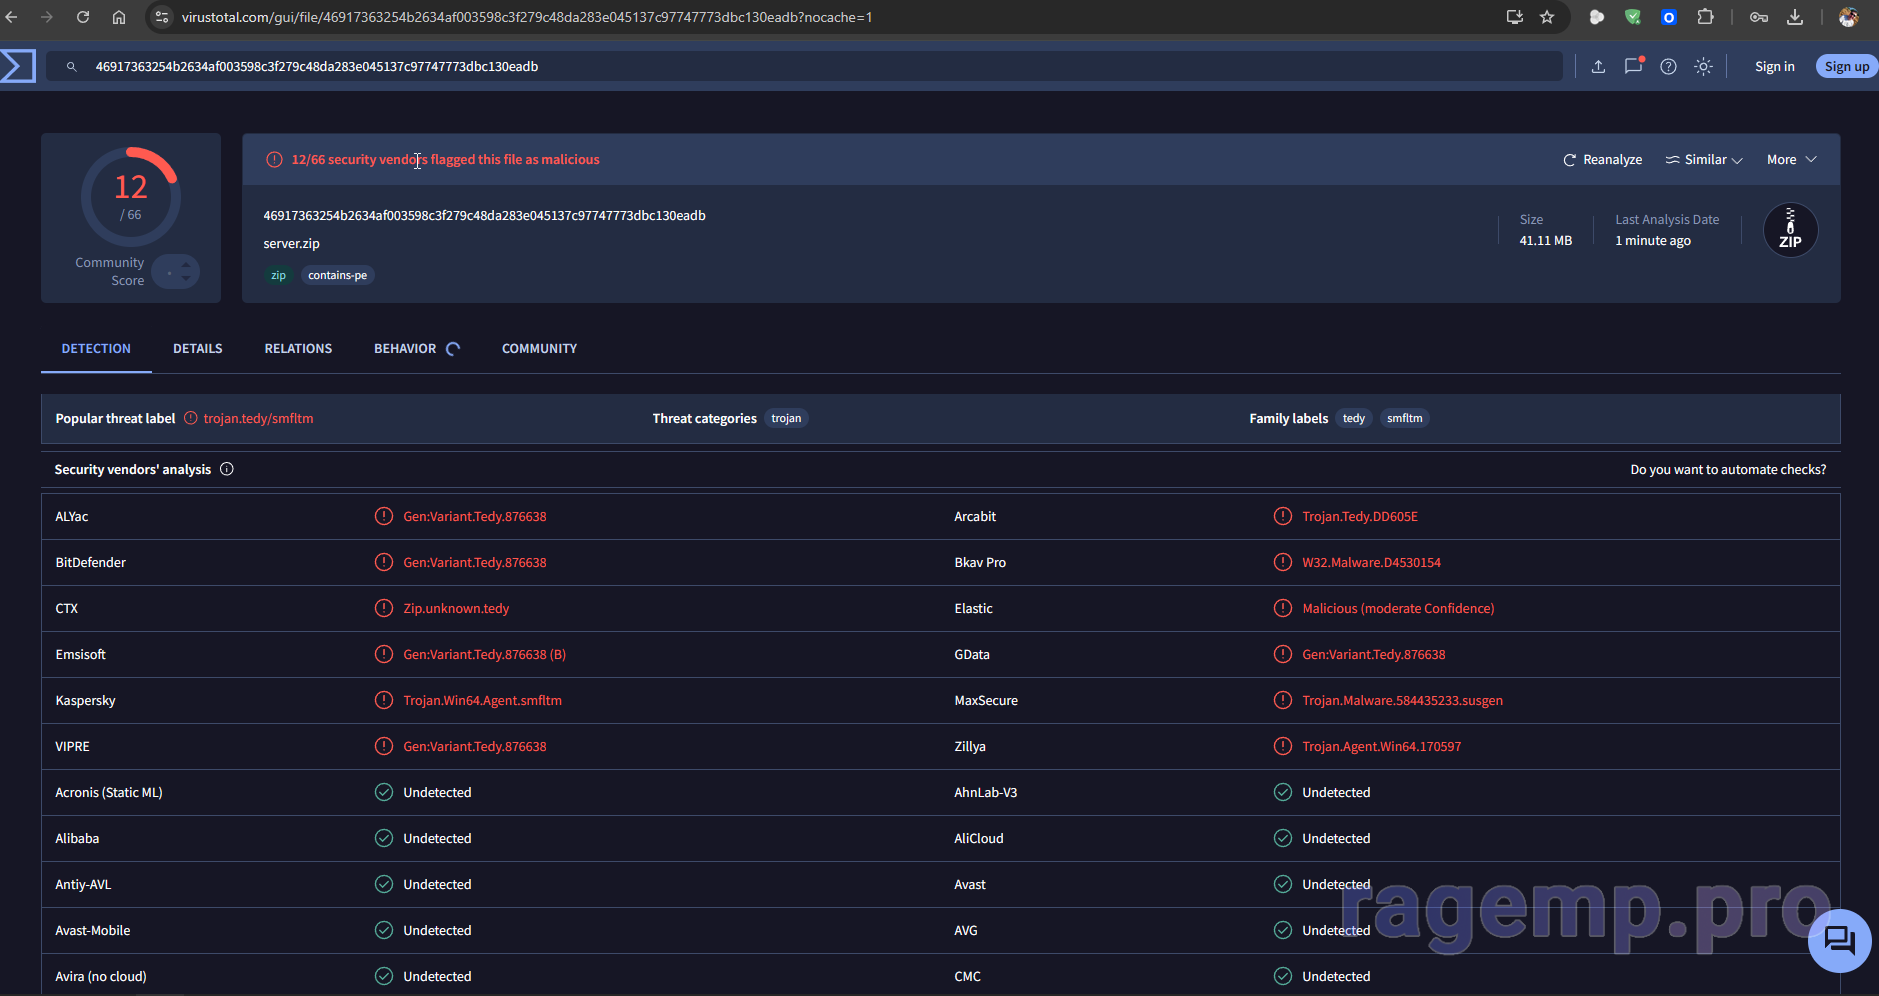This screenshot has height=996, width=1879.
Task: Click 'Do you want to automate checks?' link
Action: coord(1728,470)
